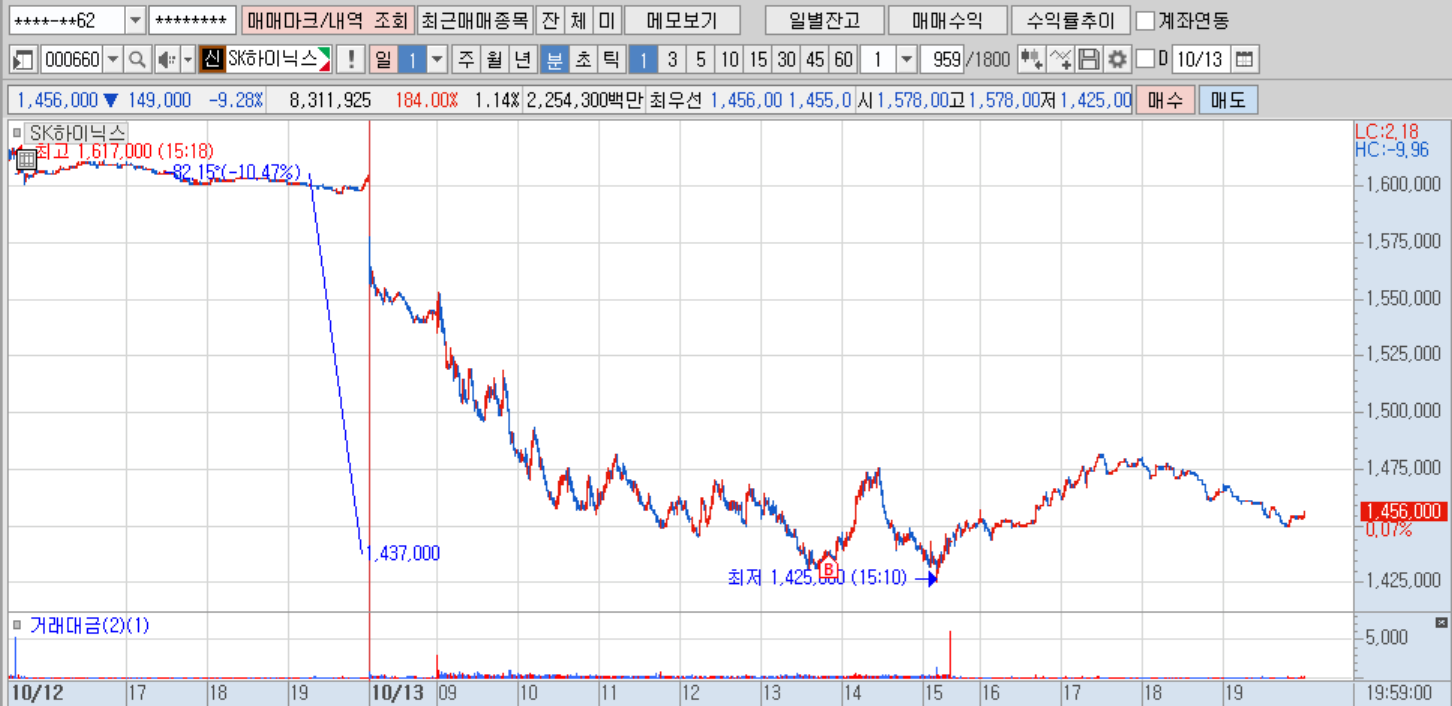
Task: Click the 일 interval value 1 field
Action: point(412,60)
